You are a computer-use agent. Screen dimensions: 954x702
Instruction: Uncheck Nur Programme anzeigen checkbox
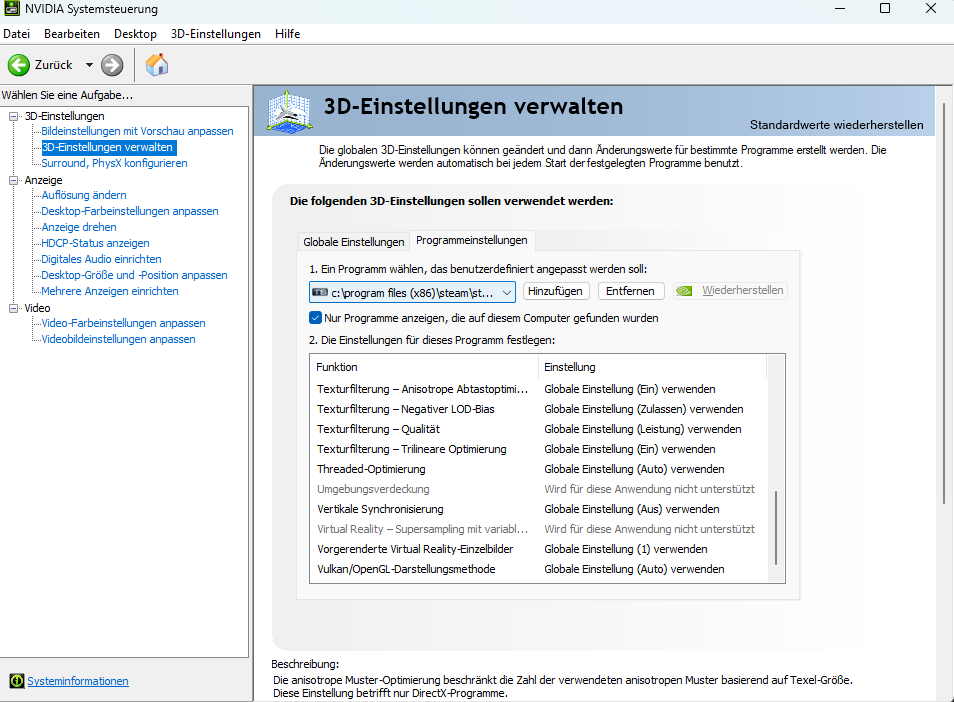pyautogui.click(x=315, y=318)
